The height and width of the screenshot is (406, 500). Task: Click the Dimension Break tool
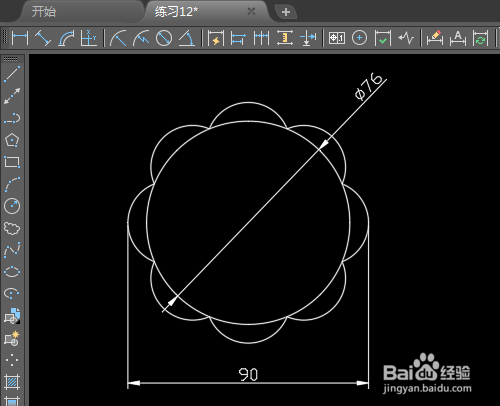pos(308,38)
